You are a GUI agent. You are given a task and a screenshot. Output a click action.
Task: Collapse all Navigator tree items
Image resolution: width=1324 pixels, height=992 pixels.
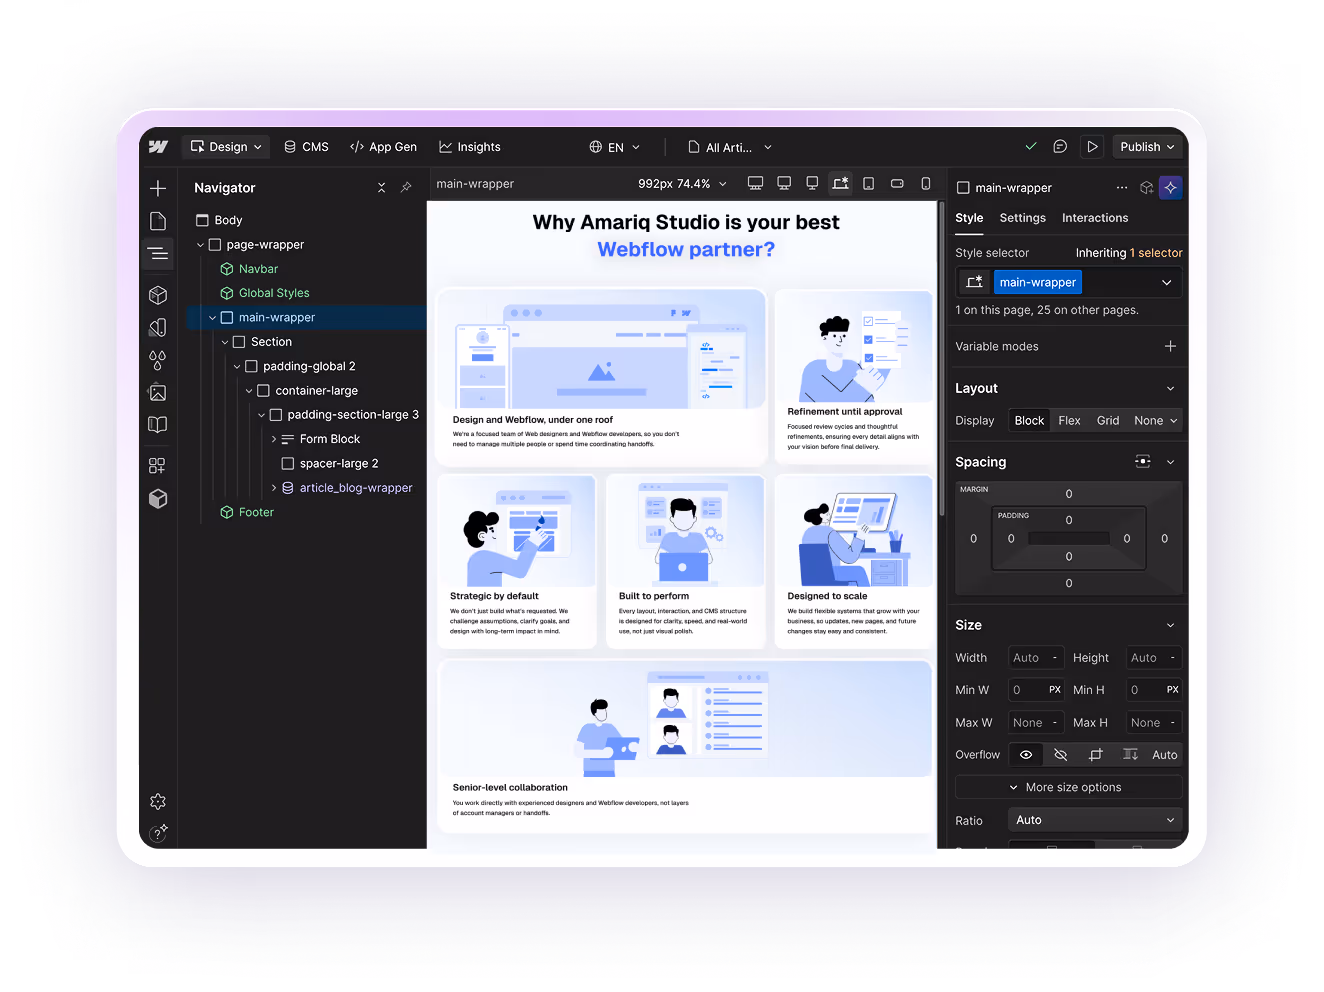click(381, 188)
